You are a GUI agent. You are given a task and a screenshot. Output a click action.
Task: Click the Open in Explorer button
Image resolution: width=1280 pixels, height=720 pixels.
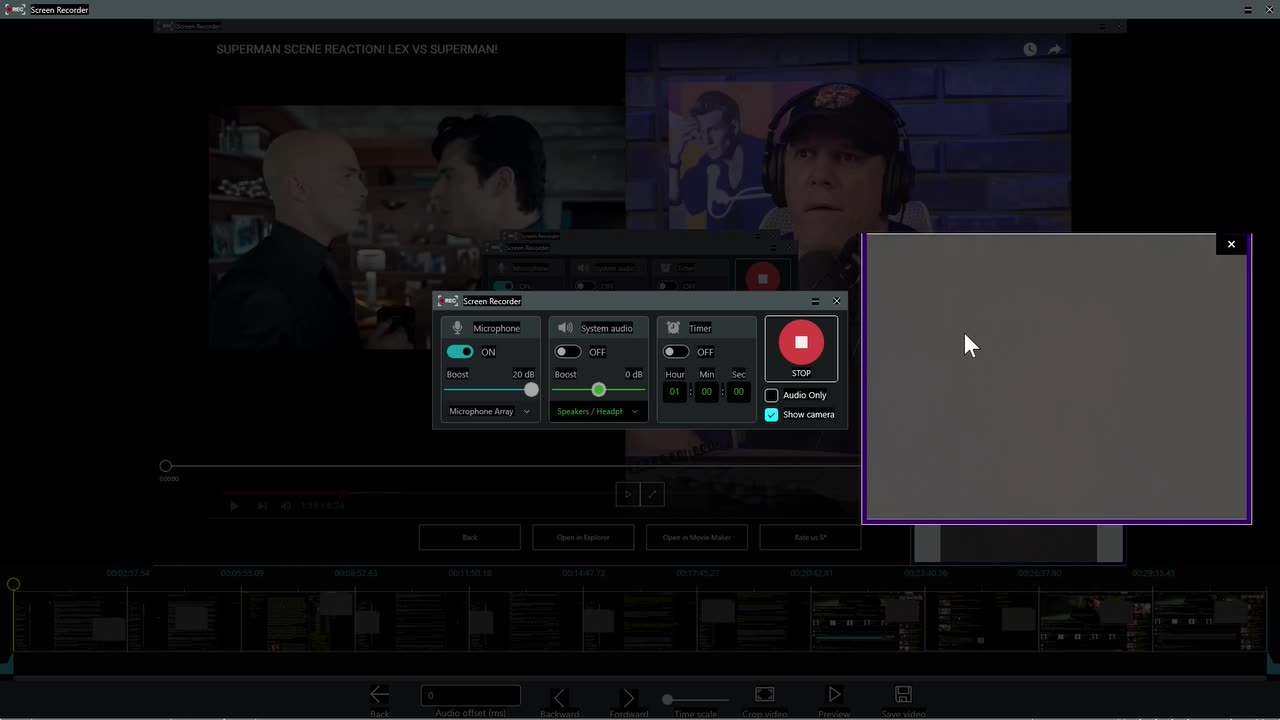(583, 537)
